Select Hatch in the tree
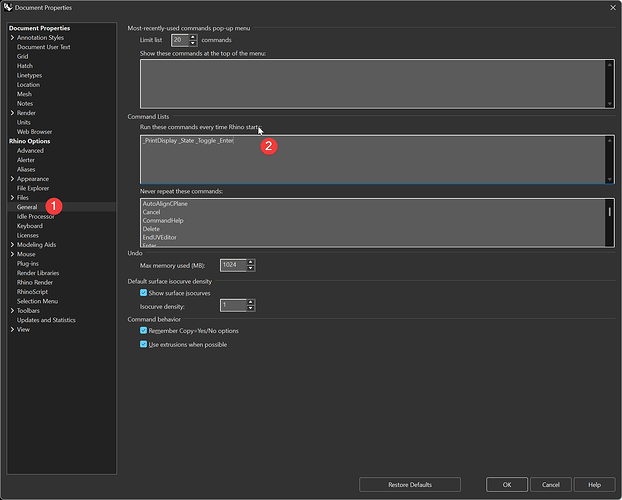This screenshot has height=500, width=622. tap(25, 66)
